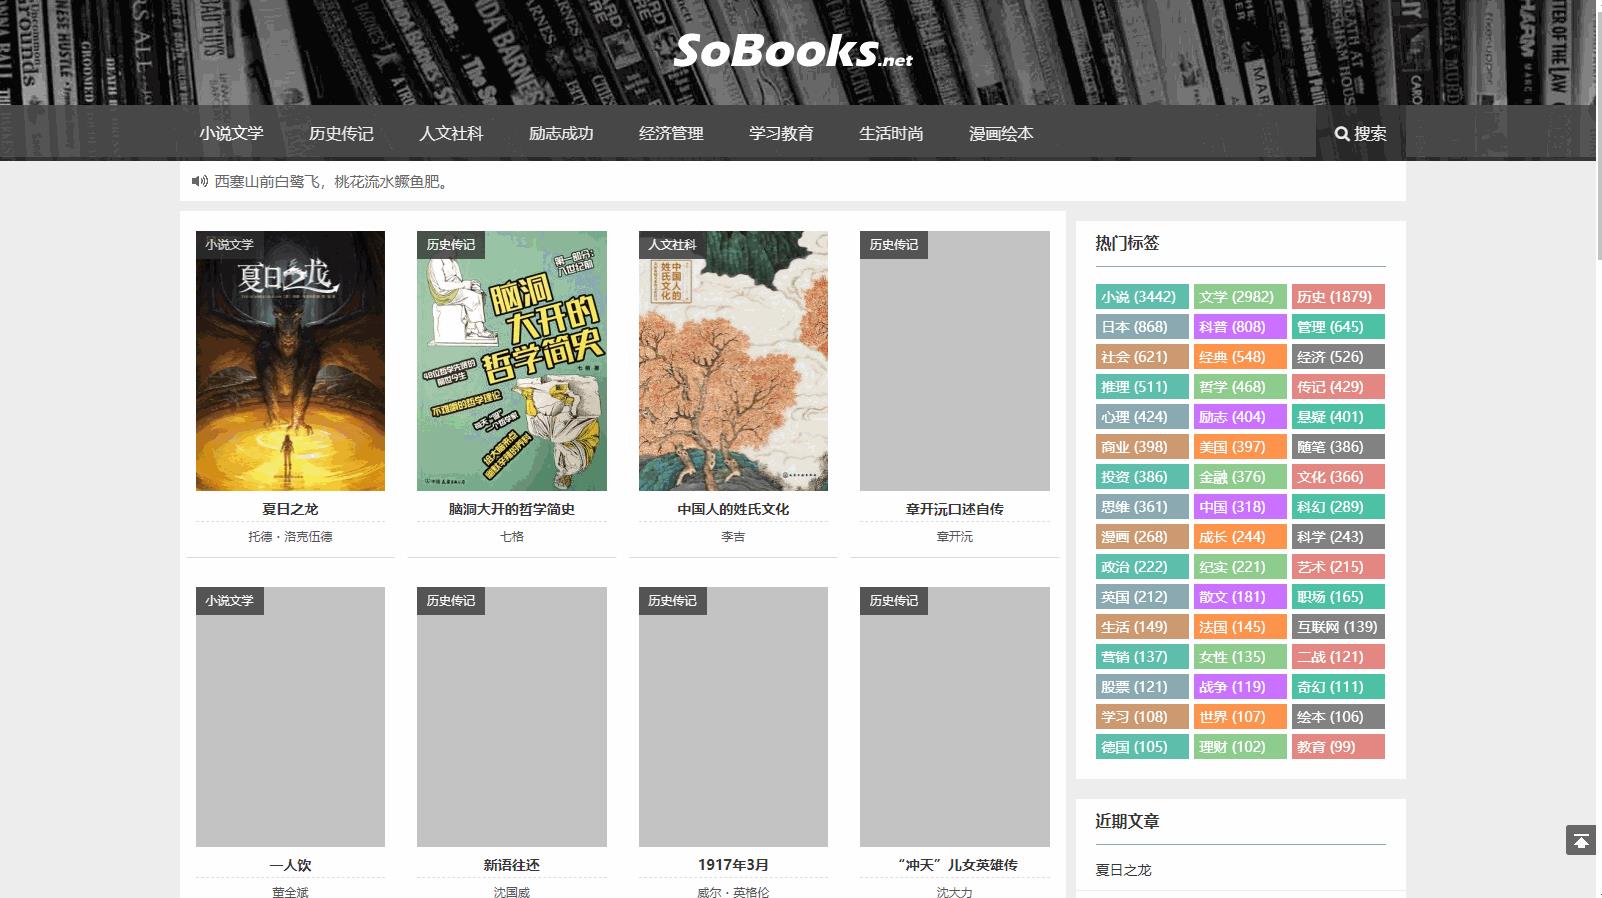Open the 章开沅口述自传 title link
The height and width of the screenshot is (898, 1602).
click(954, 509)
